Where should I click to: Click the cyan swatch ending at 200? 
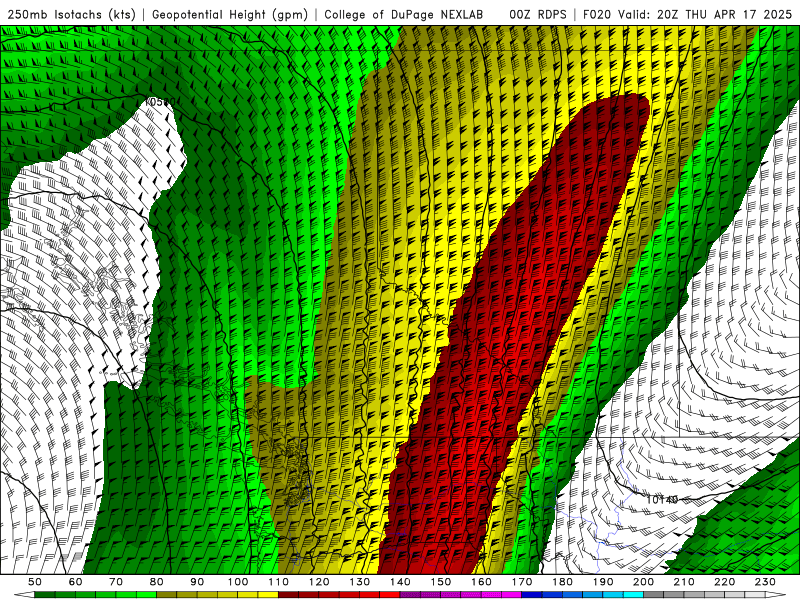pos(633,595)
